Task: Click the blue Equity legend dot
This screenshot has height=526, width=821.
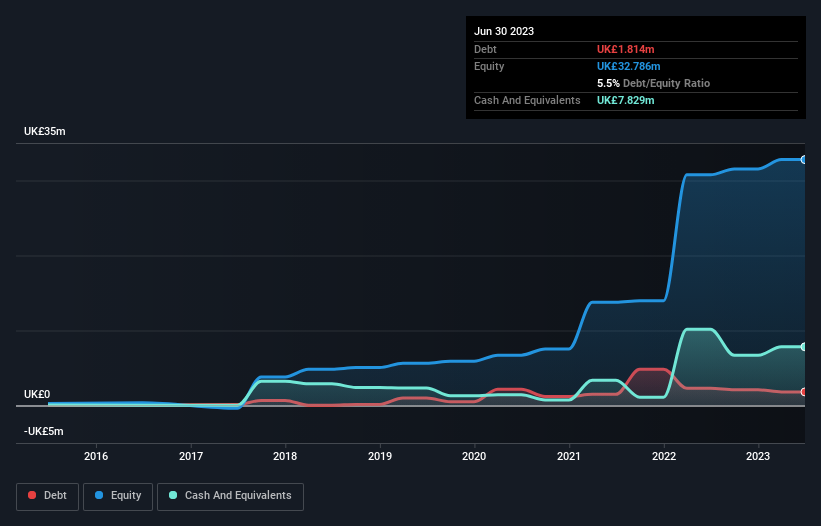Action: point(99,495)
